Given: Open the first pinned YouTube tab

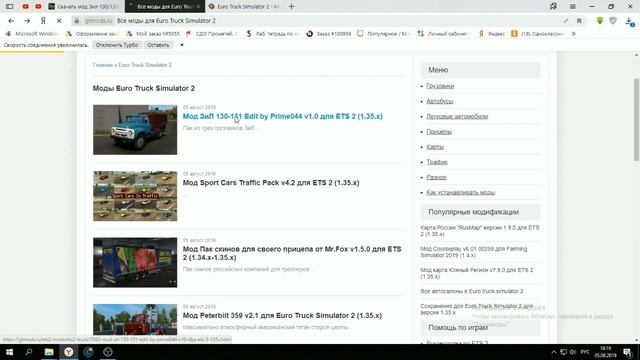Looking at the screenshot, I should [25, 7].
